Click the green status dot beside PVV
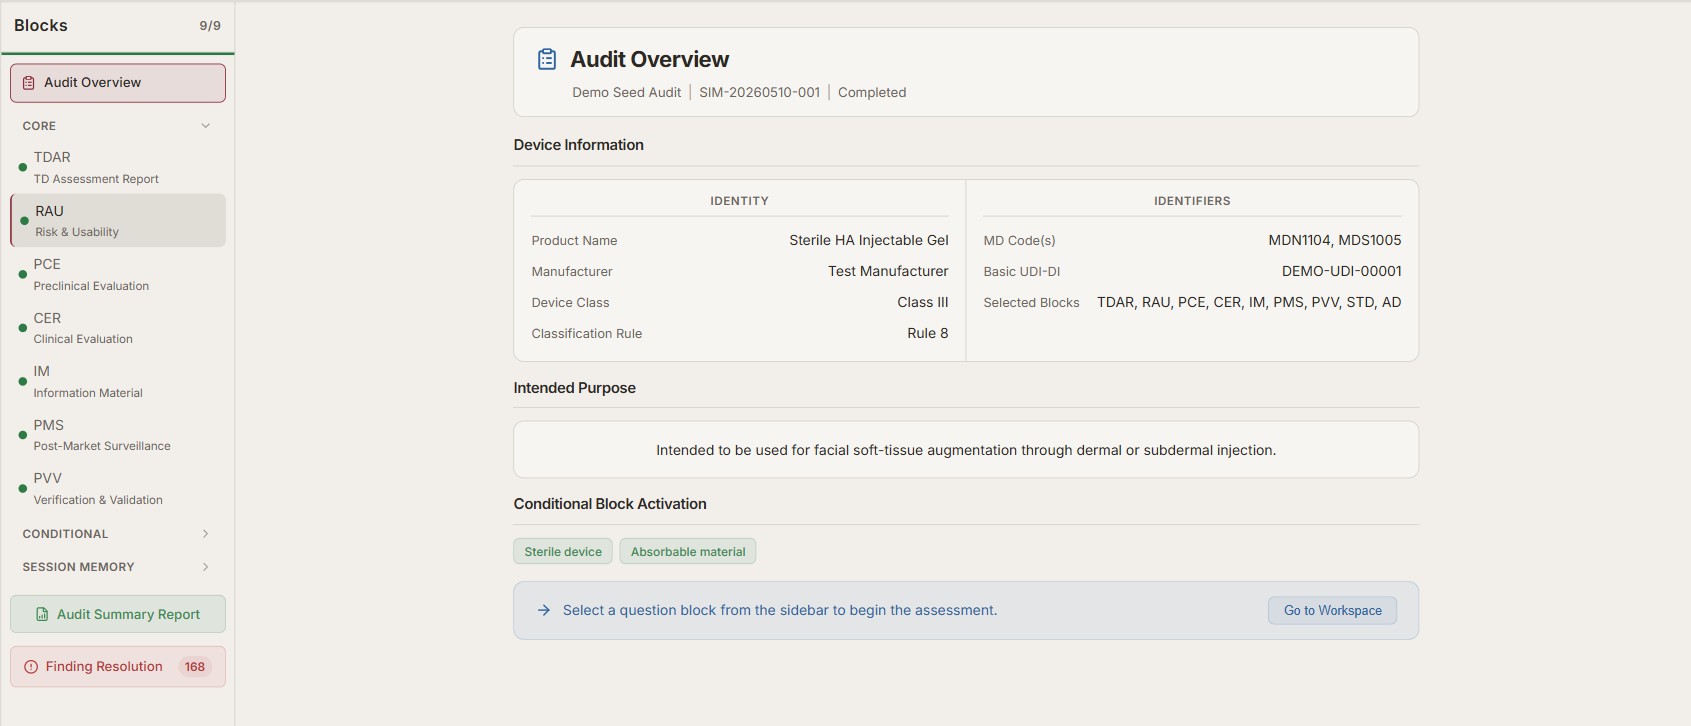The image size is (1691, 726). tap(23, 488)
